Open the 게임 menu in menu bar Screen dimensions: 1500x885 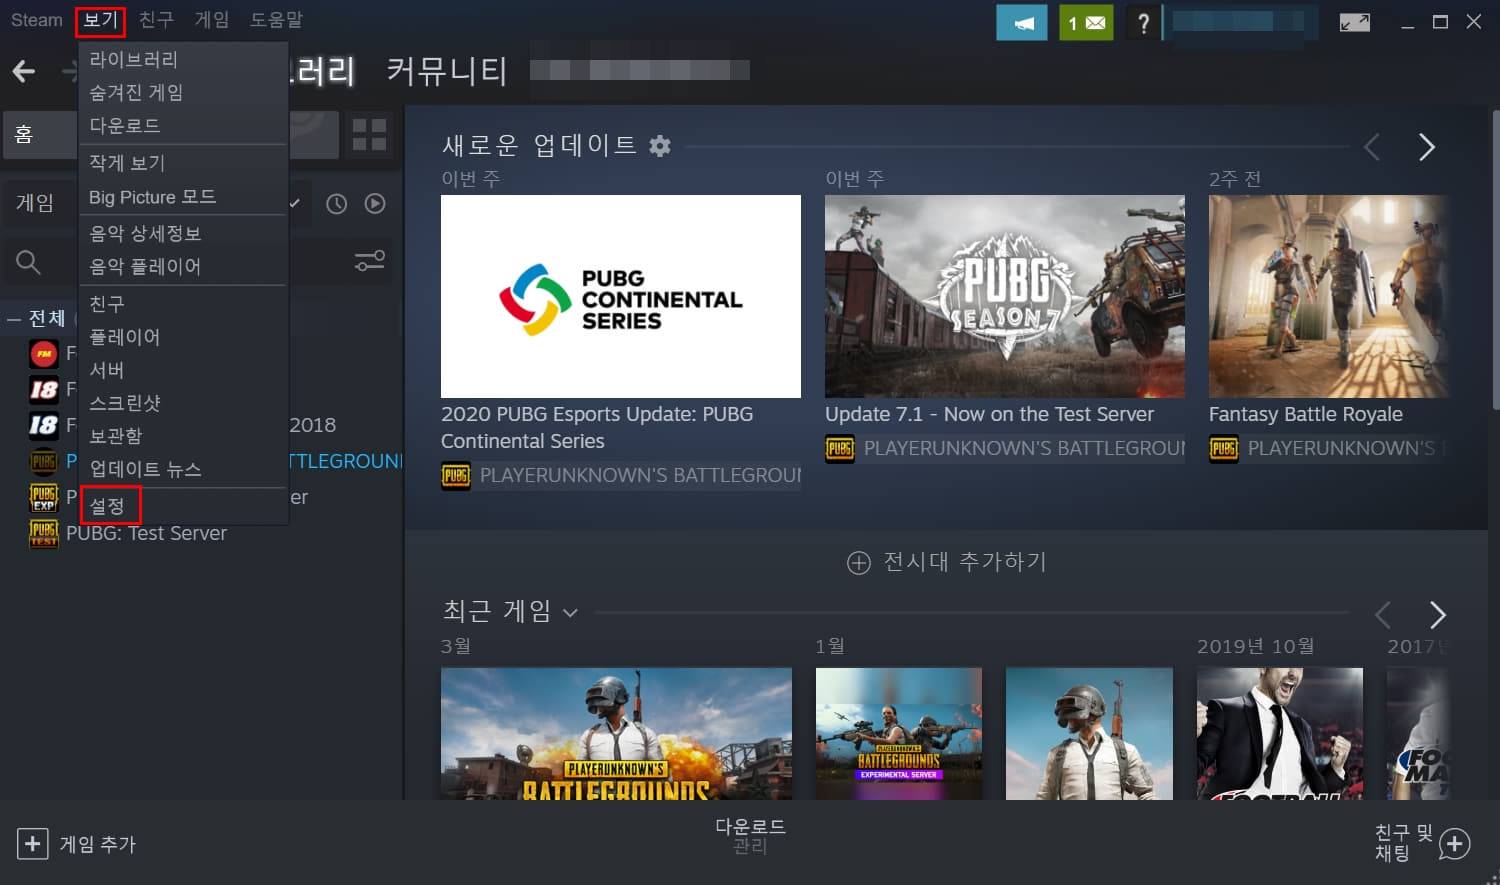point(212,20)
